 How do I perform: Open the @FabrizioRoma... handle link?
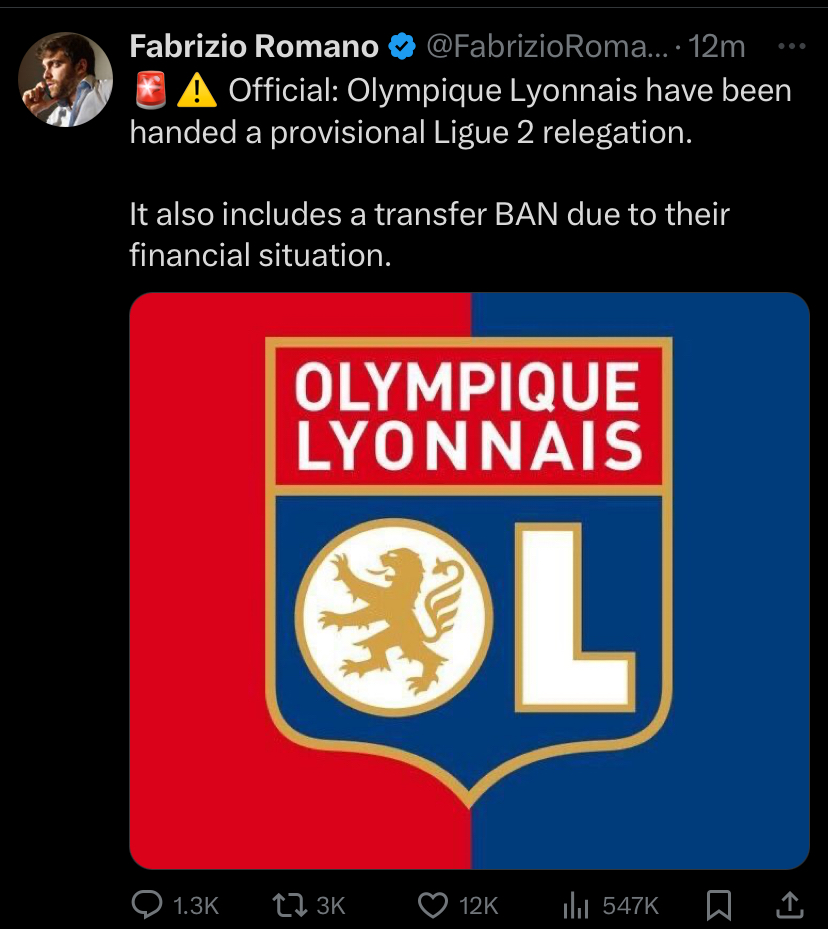click(547, 46)
